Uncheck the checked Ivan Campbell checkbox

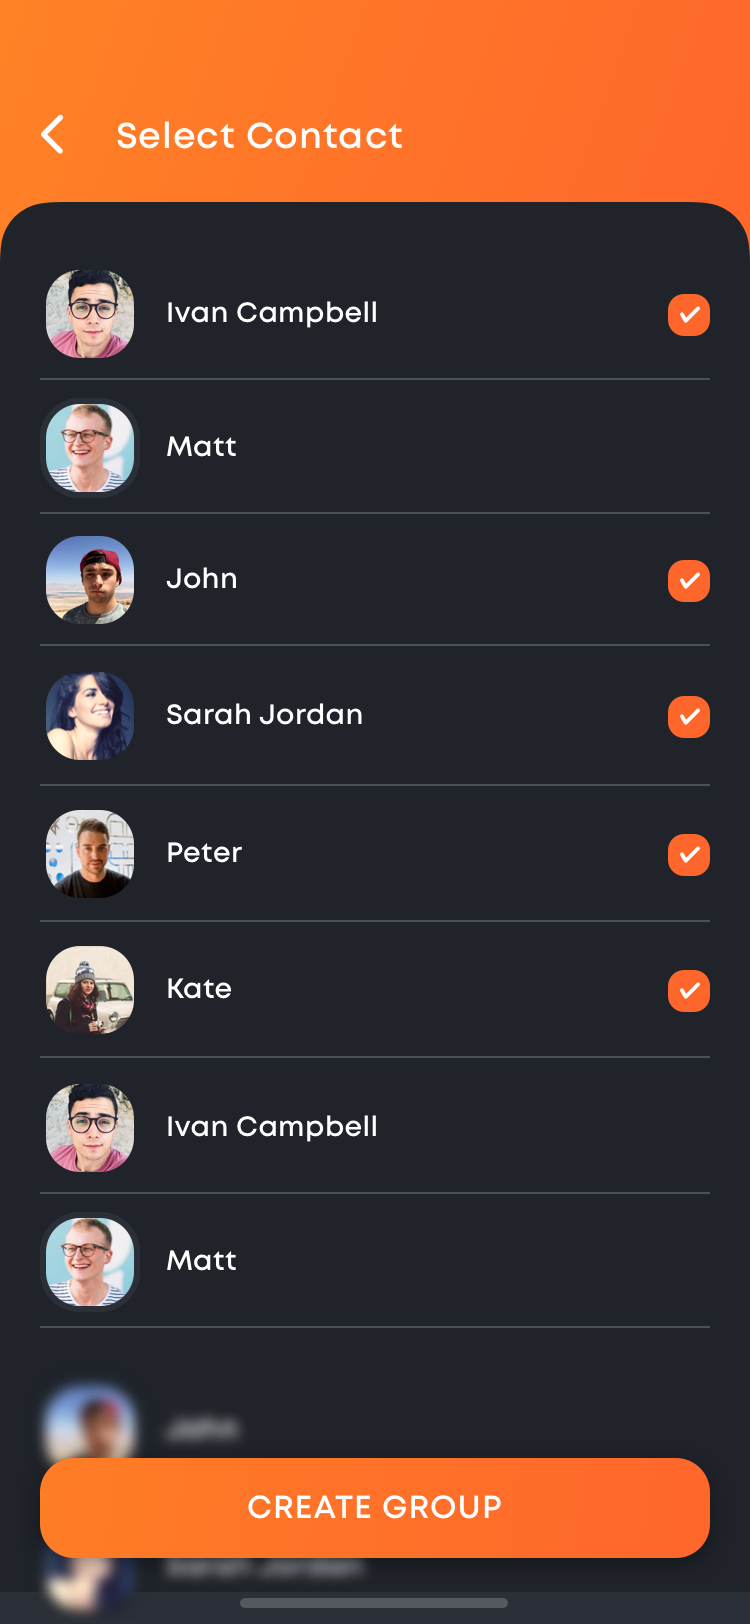688,315
